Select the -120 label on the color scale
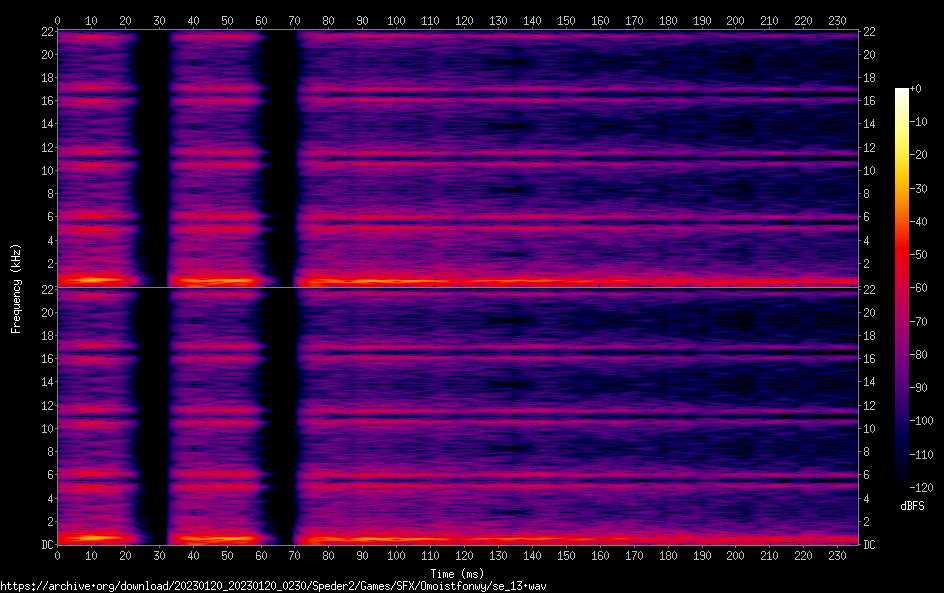Image resolution: width=944 pixels, height=593 pixels. (x=915, y=488)
